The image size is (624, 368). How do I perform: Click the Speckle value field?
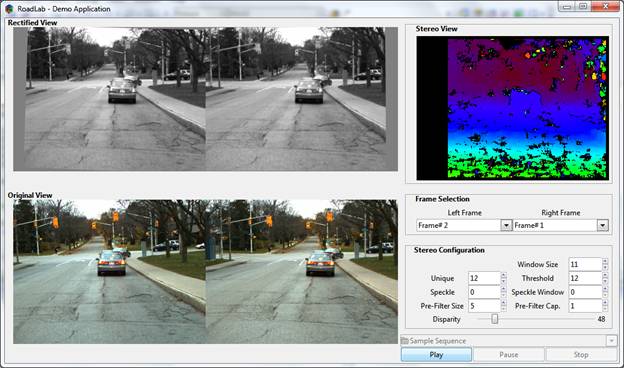(x=484, y=292)
